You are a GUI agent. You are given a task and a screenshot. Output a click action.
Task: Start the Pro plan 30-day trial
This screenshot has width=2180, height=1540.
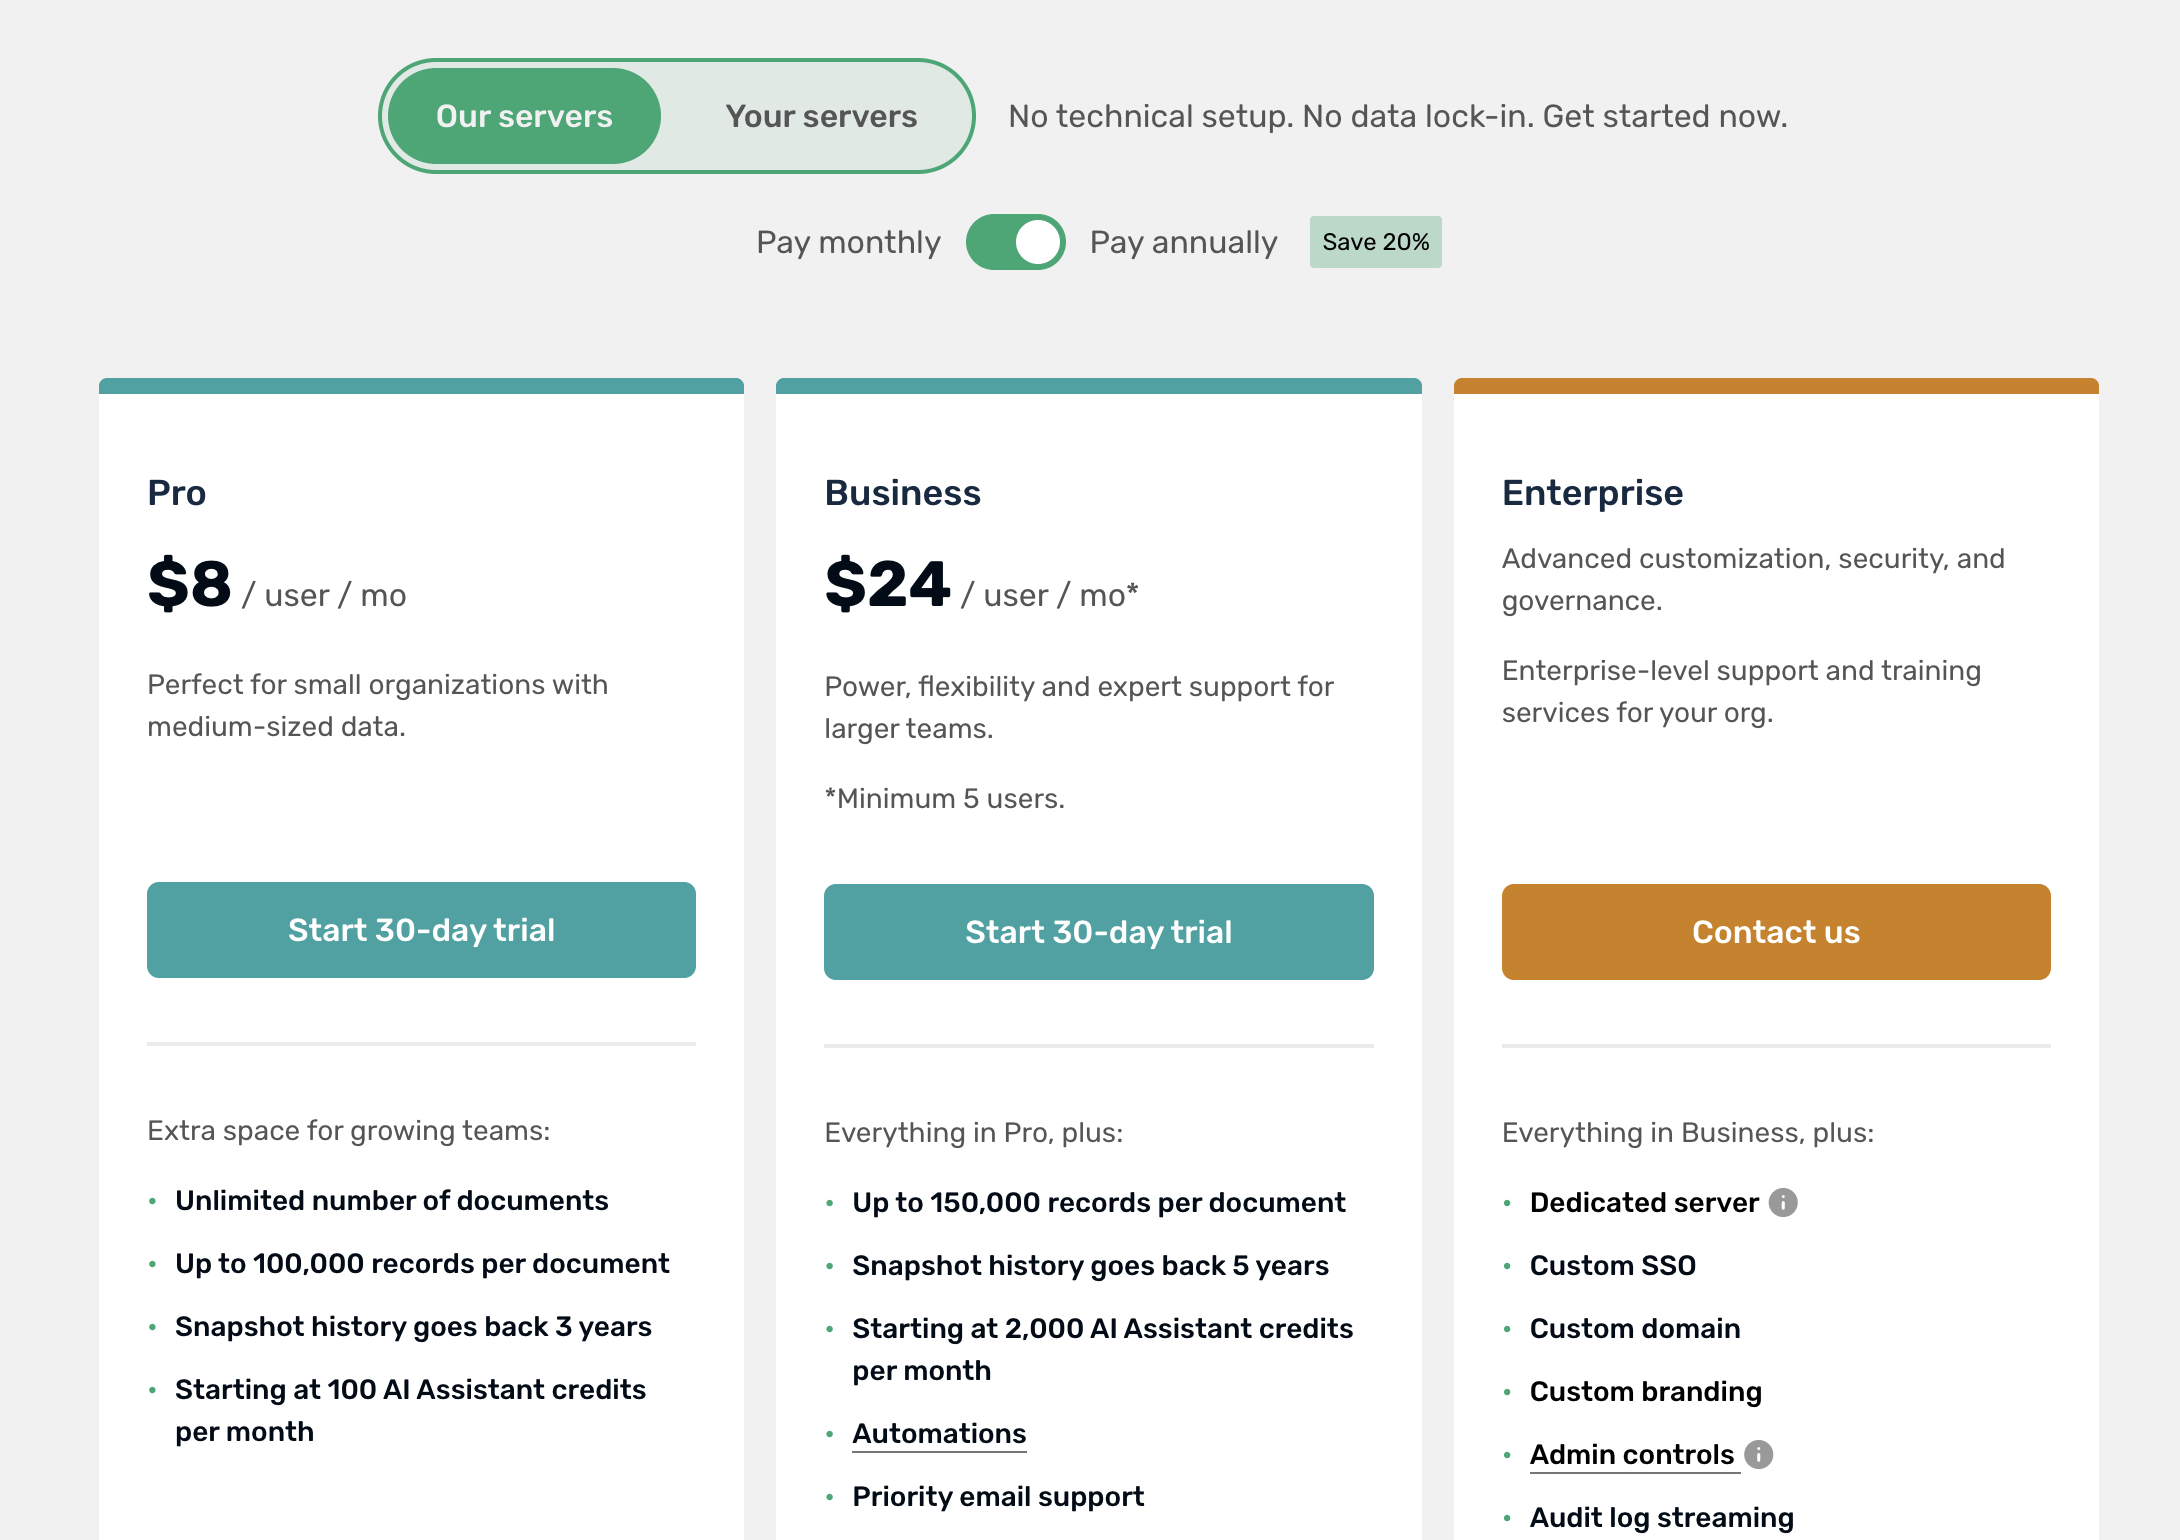click(421, 930)
